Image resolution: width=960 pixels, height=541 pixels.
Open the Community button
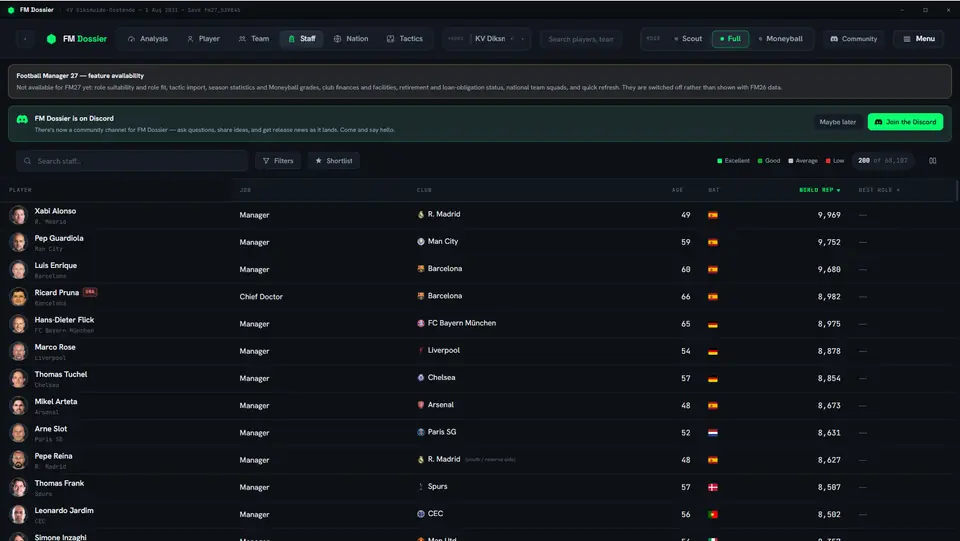point(853,39)
